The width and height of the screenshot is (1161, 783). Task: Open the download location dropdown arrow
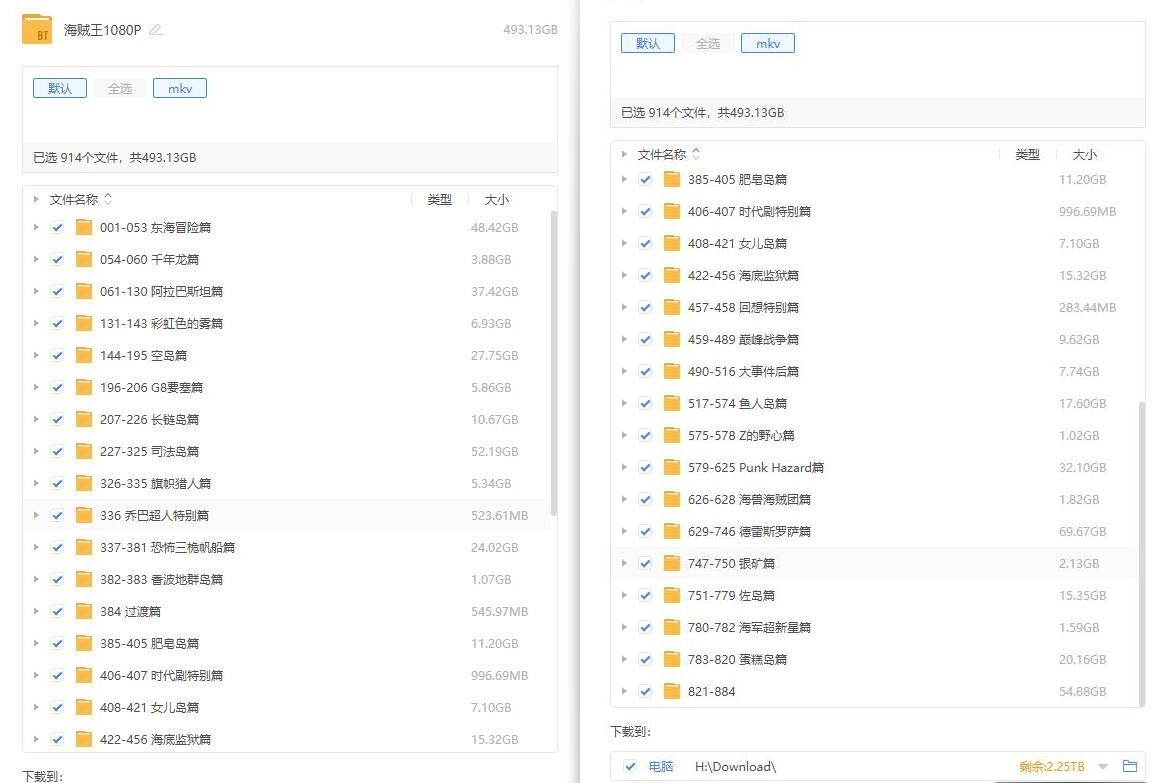1103,766
